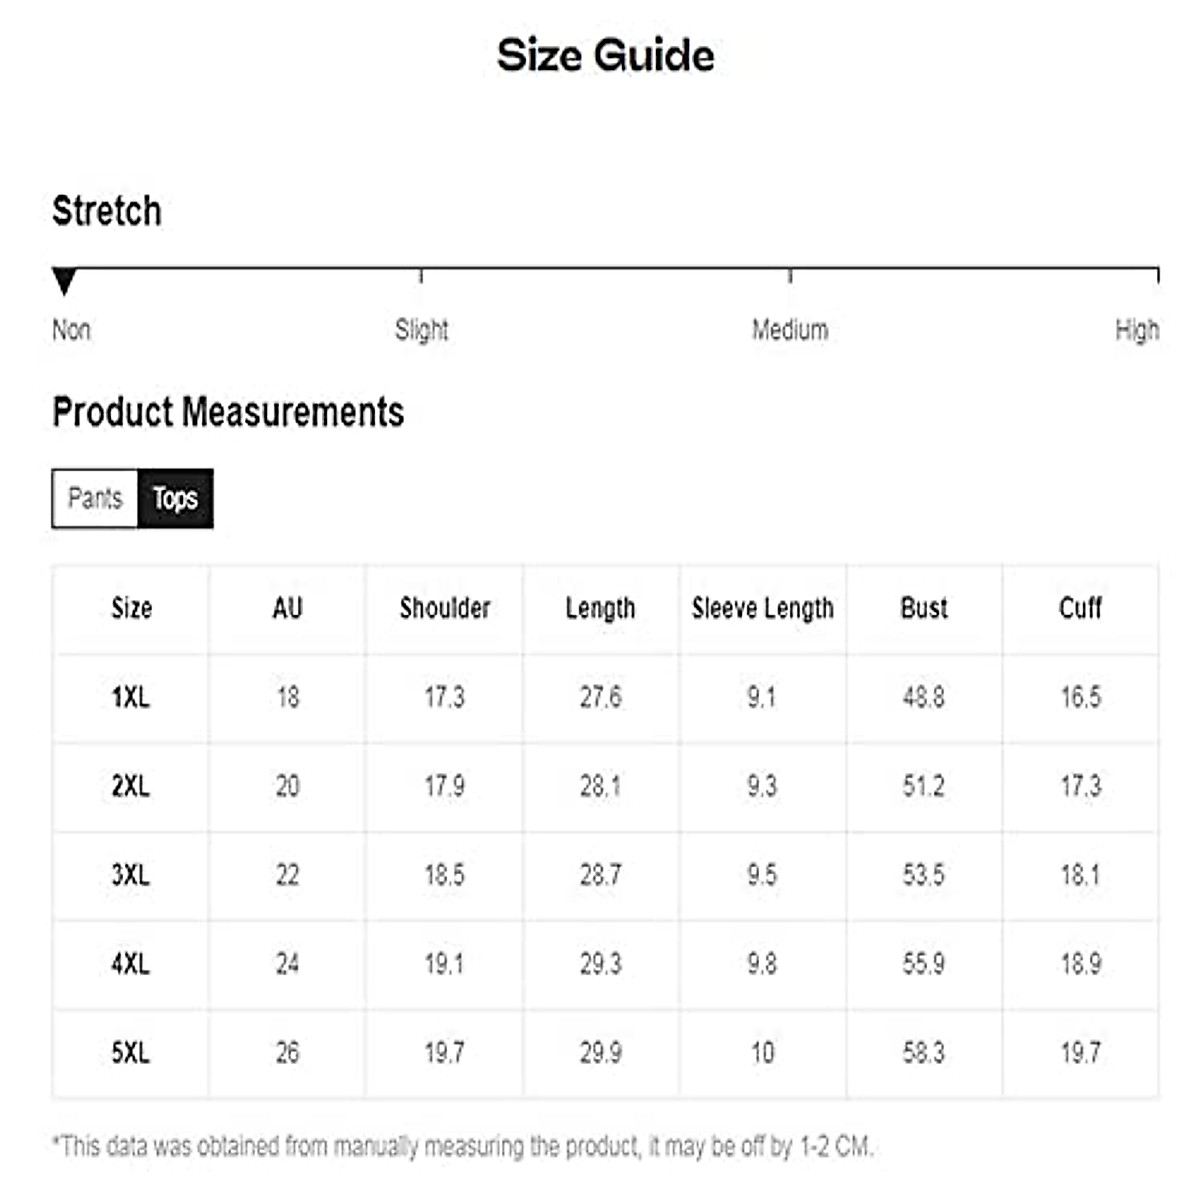1200x1200 pixels.
Task: Click the 4XL length value 29.3
Action: pos(600,964)
